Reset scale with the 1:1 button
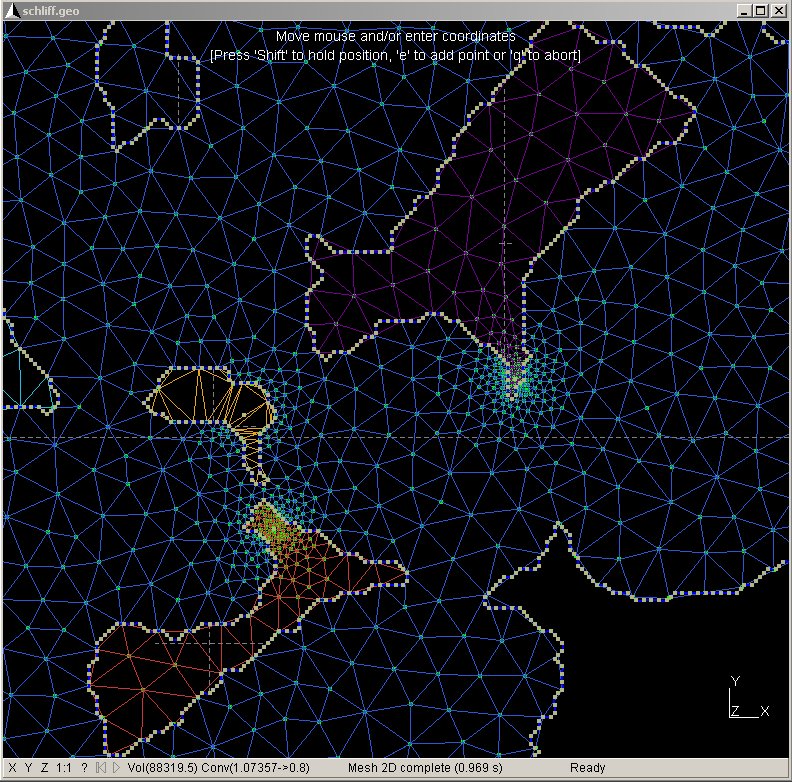The width and height of the screenshot is (792, 782). click(x=64, y=768)
